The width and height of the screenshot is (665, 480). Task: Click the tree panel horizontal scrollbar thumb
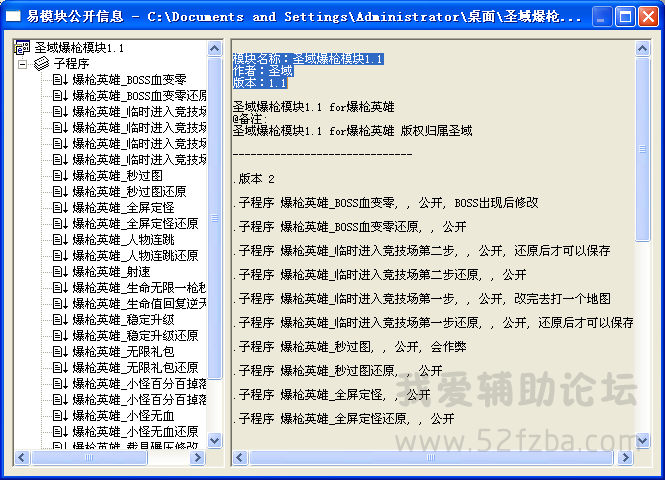(89, 458)
